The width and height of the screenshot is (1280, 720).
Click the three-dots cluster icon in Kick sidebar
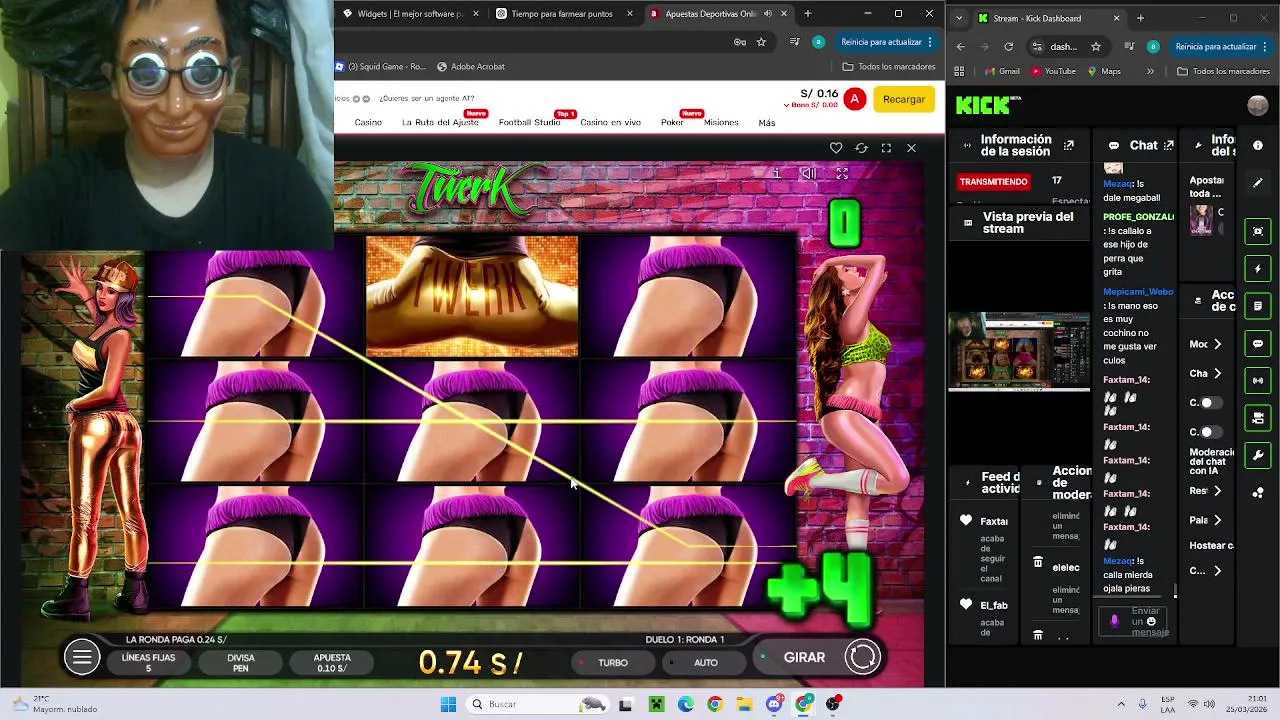[x=1258, y=492]
